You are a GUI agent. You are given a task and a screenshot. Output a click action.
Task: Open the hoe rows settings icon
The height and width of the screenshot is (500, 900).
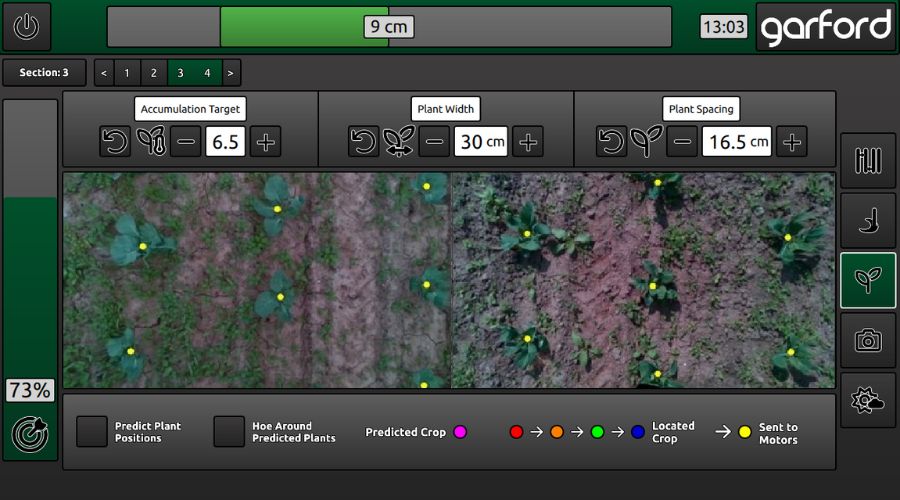tap(867, 160)
